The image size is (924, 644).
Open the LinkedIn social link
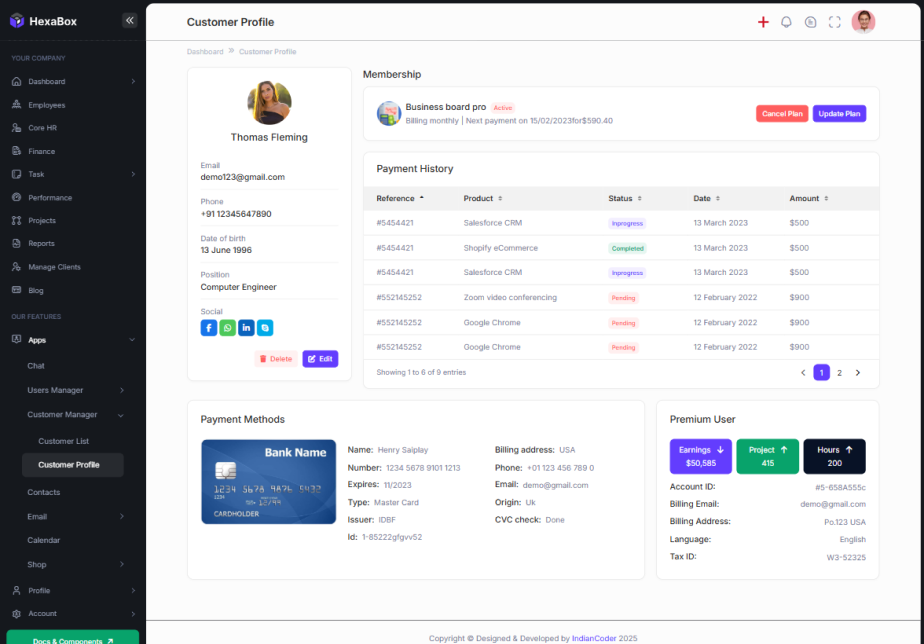click(x=246, y=328)
